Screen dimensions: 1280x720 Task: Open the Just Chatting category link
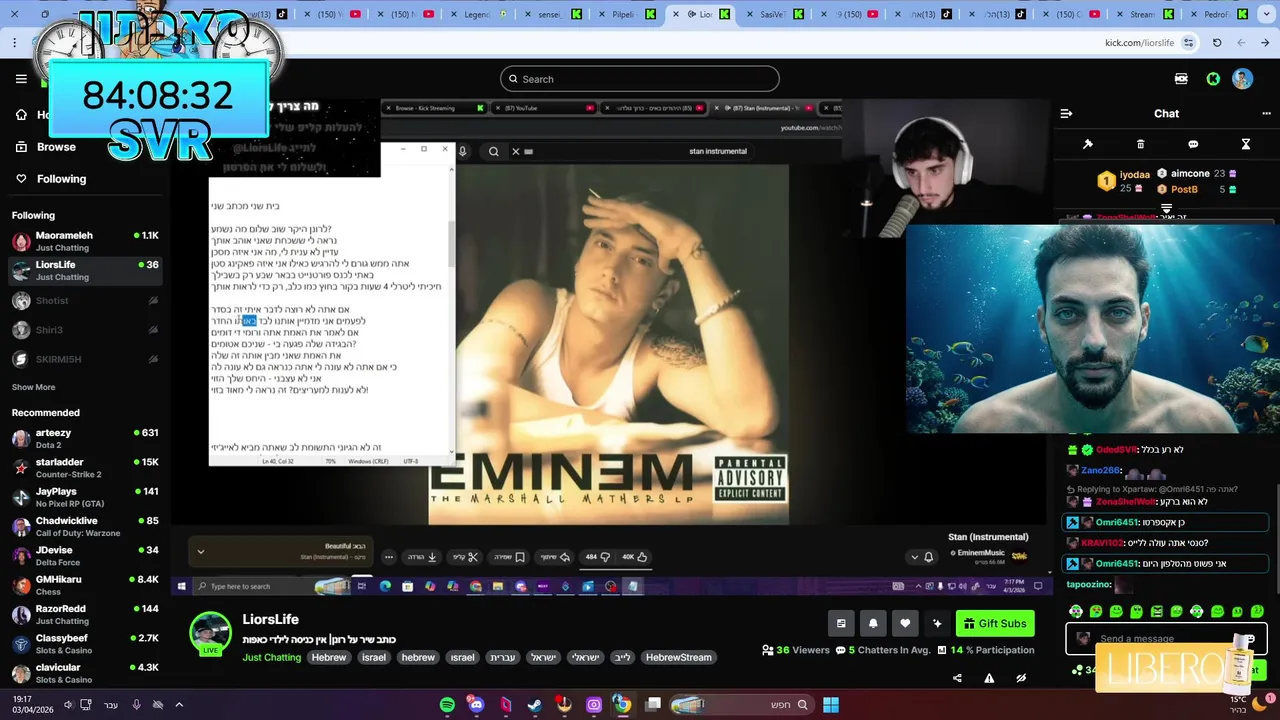pos(271,657)
